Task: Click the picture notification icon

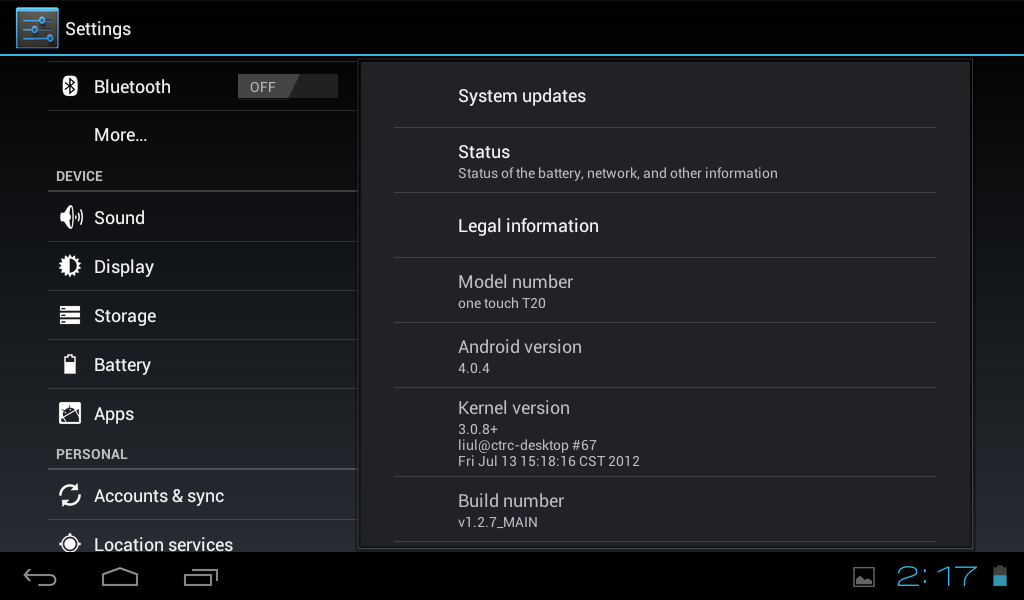Action: (x=864, y=577)
